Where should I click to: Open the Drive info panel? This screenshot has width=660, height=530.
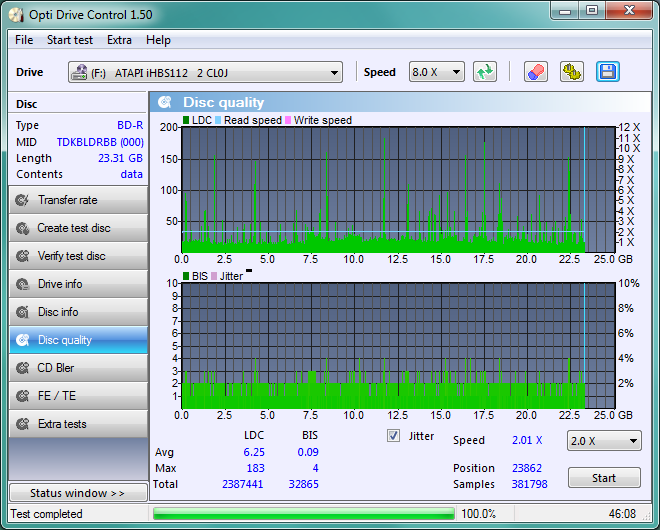point(78,284)
